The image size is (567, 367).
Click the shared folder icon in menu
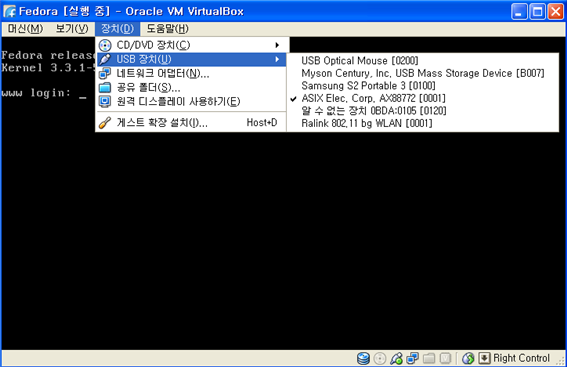105,88
